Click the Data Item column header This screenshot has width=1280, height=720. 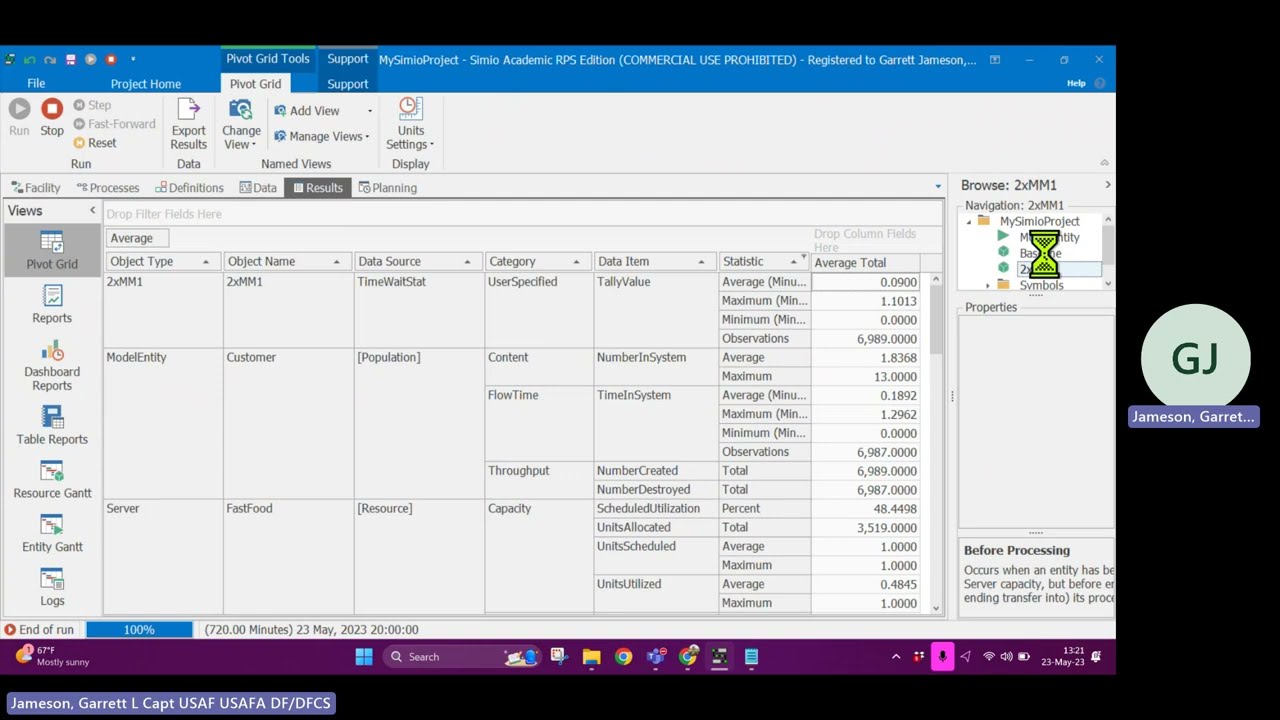[654, 262]
